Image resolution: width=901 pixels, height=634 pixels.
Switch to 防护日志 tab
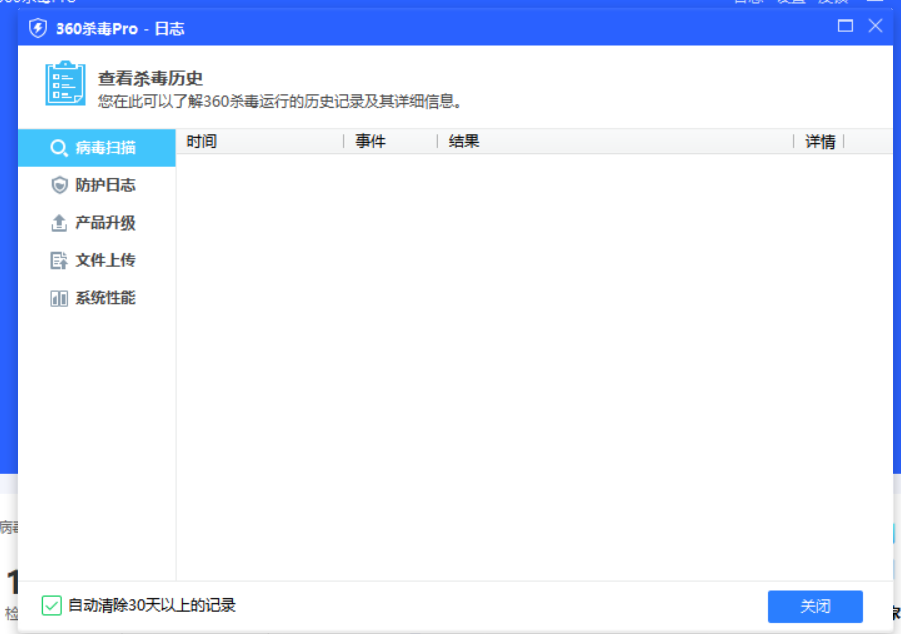(97, 185)
